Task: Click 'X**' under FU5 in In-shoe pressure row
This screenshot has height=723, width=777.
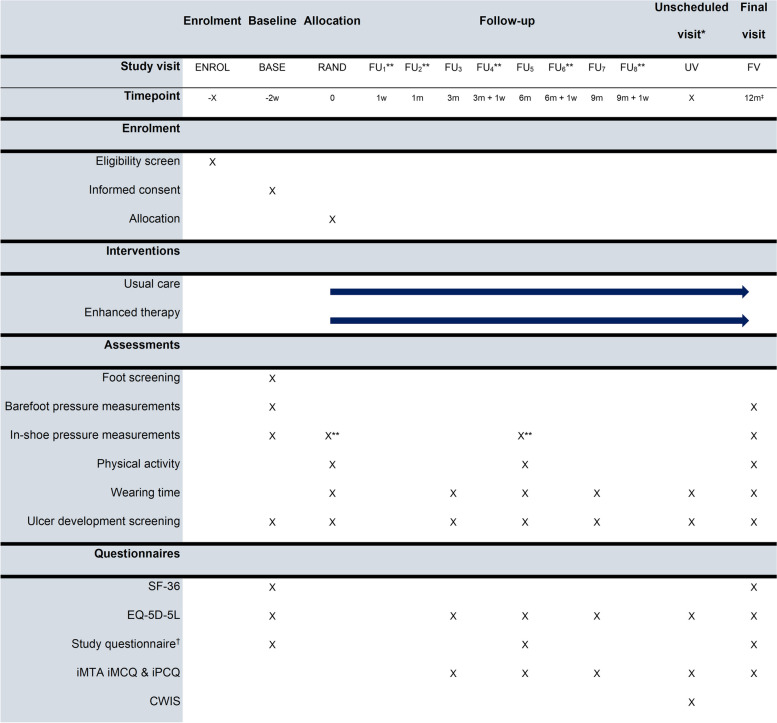Action: (x=525, y=436)
